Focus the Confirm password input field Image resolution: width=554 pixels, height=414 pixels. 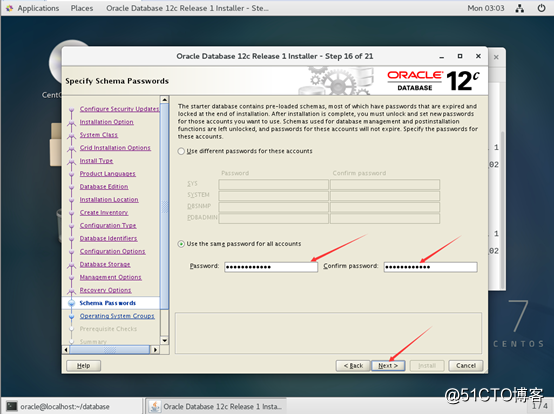tap(431, 267)
